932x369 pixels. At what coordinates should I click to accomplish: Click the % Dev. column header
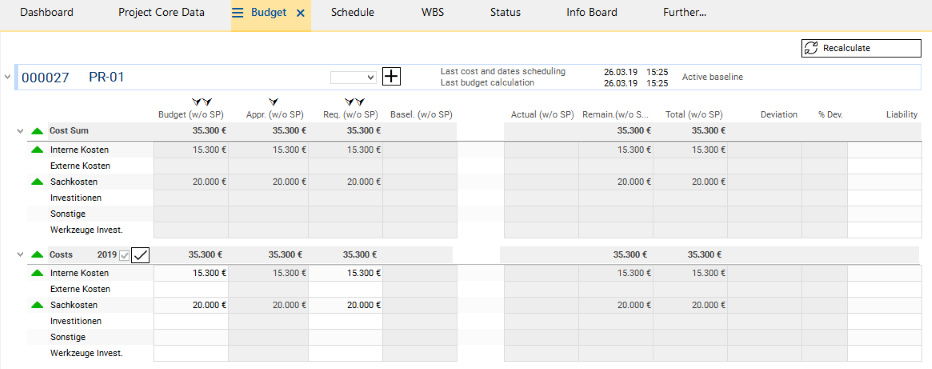tap(830, 115)
